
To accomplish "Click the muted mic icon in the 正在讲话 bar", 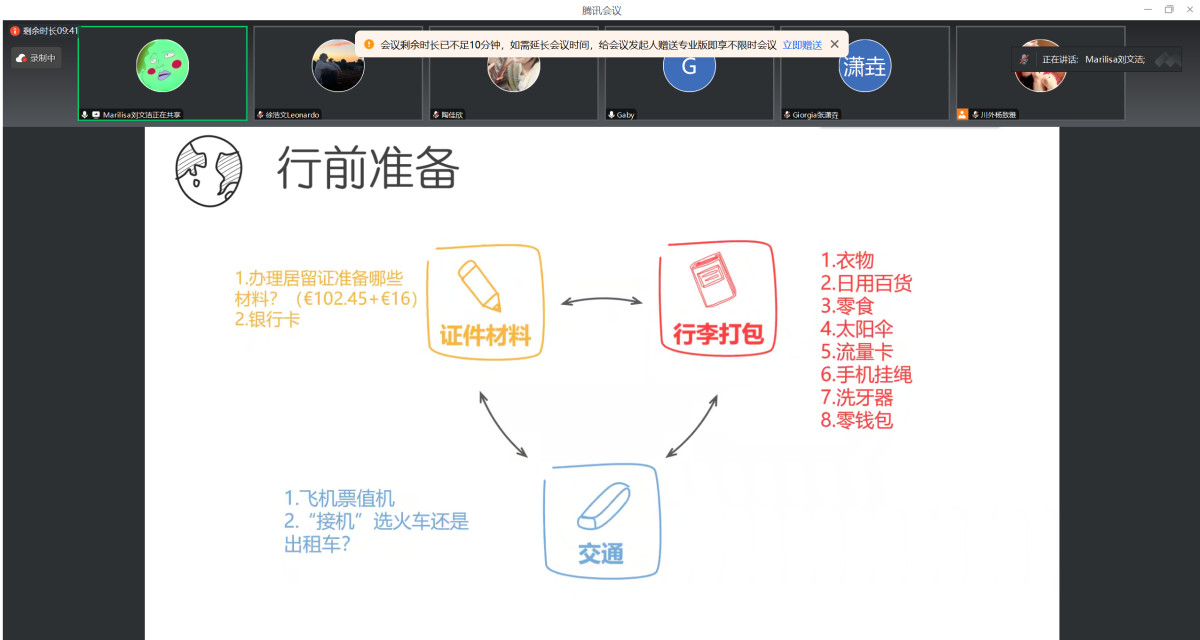I will pyautogui.click(x=1024, y=59).
